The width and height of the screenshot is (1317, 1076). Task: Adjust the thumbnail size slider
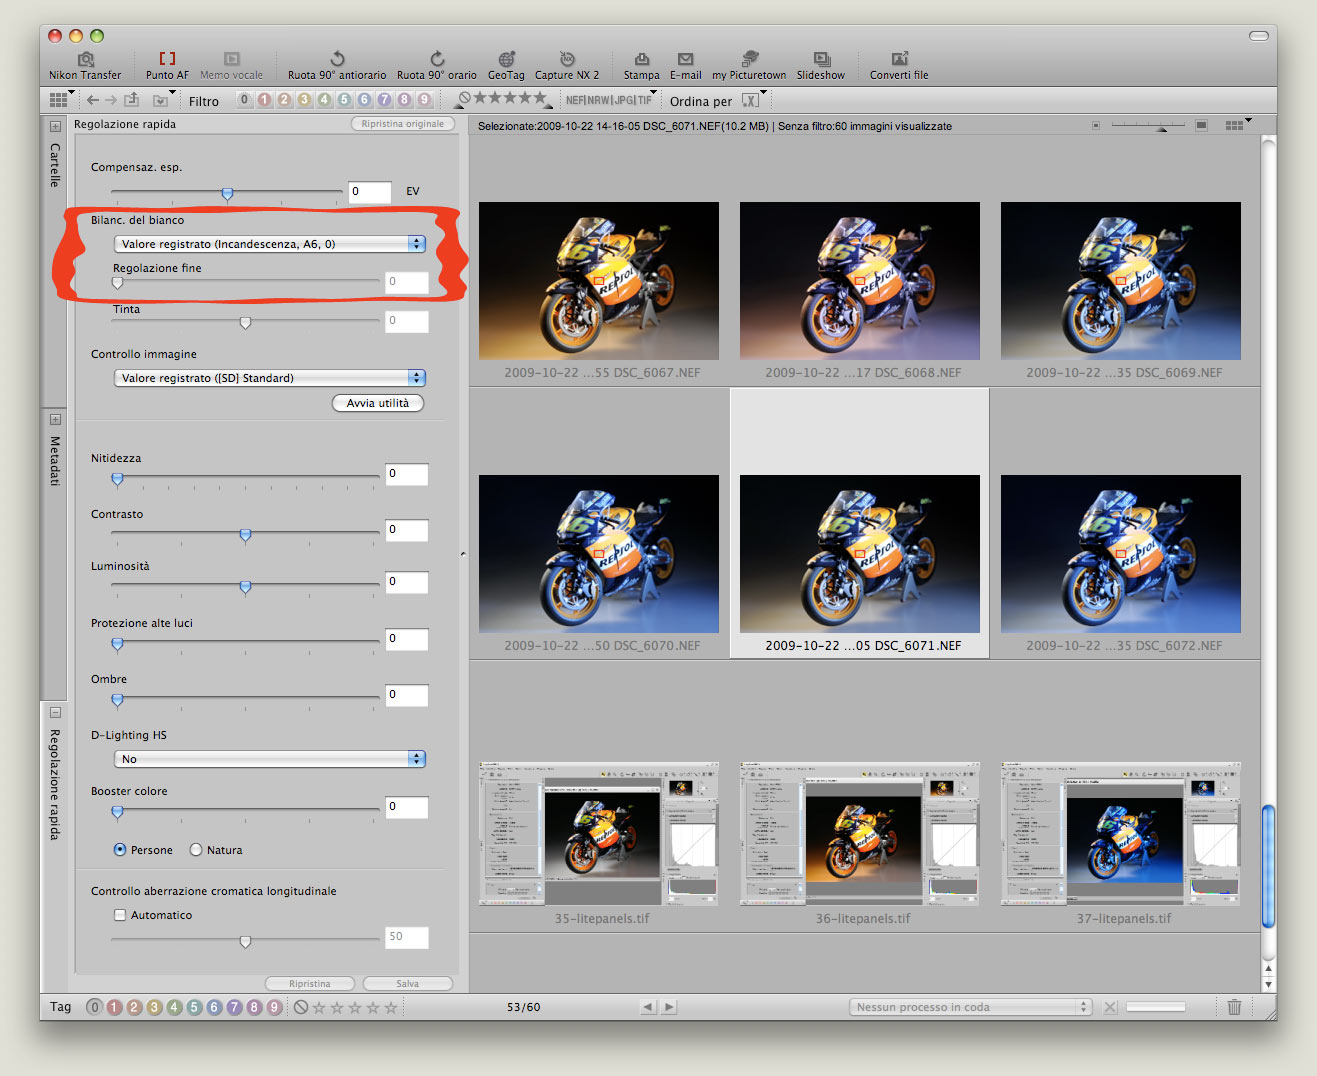1161,127
